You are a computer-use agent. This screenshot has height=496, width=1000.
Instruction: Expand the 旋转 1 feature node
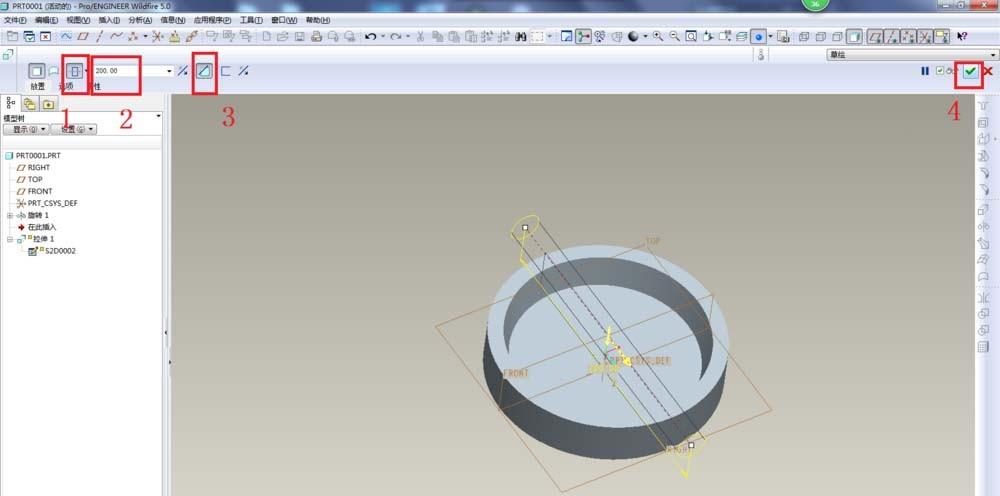10,215
